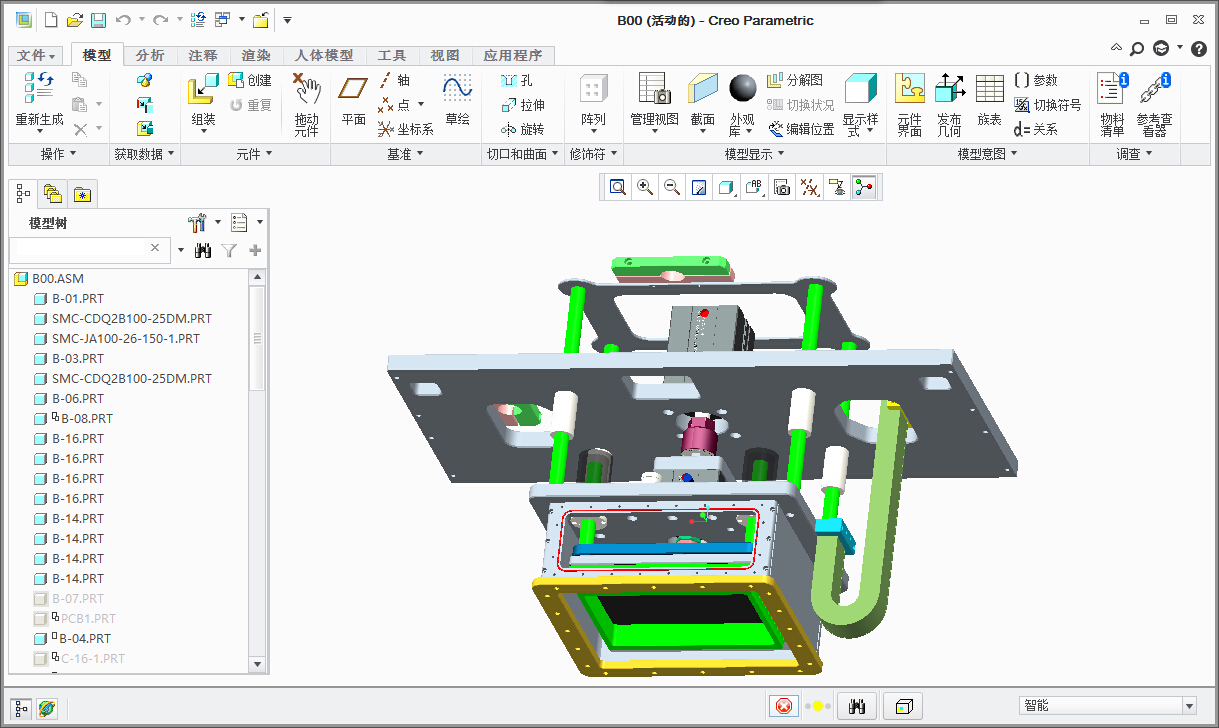The width and height of the screenshot is (1219, 728).
Task: Click the model tree vertical scrollbar
Action: [258, 340]
